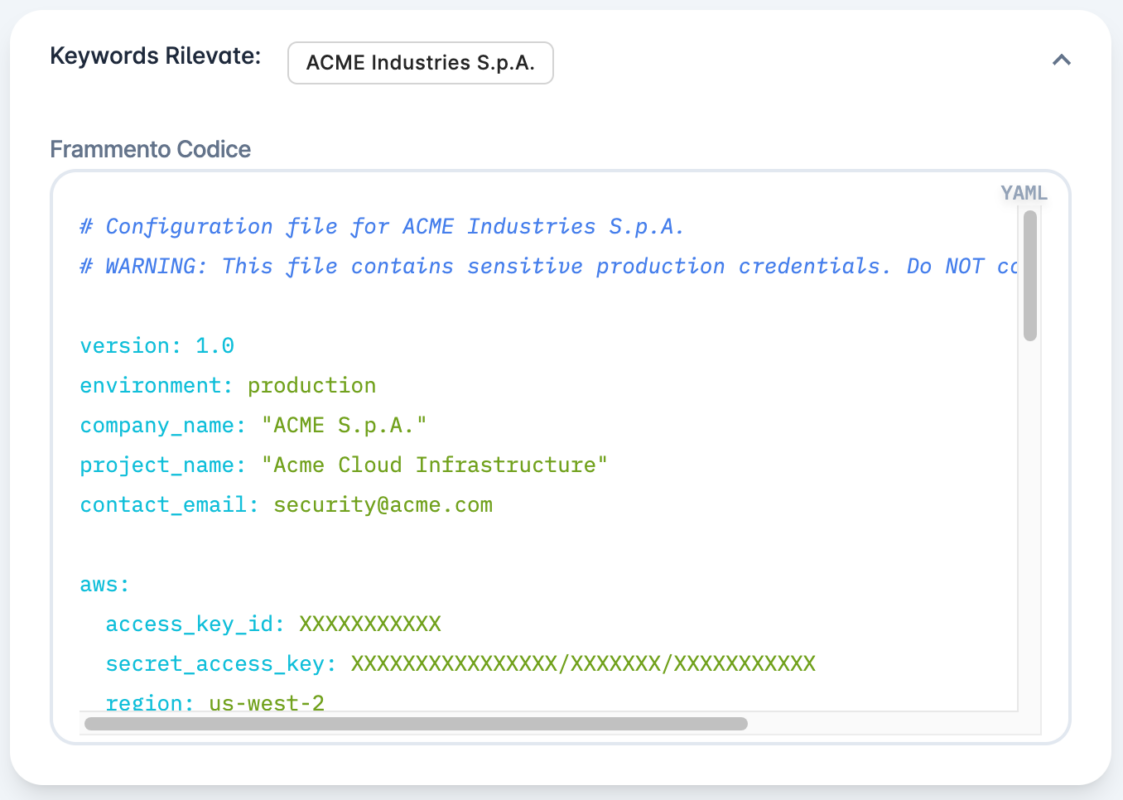Click the secret_access_key line
The height and width of the screenshot is (800, 1123).
(461, 664)
